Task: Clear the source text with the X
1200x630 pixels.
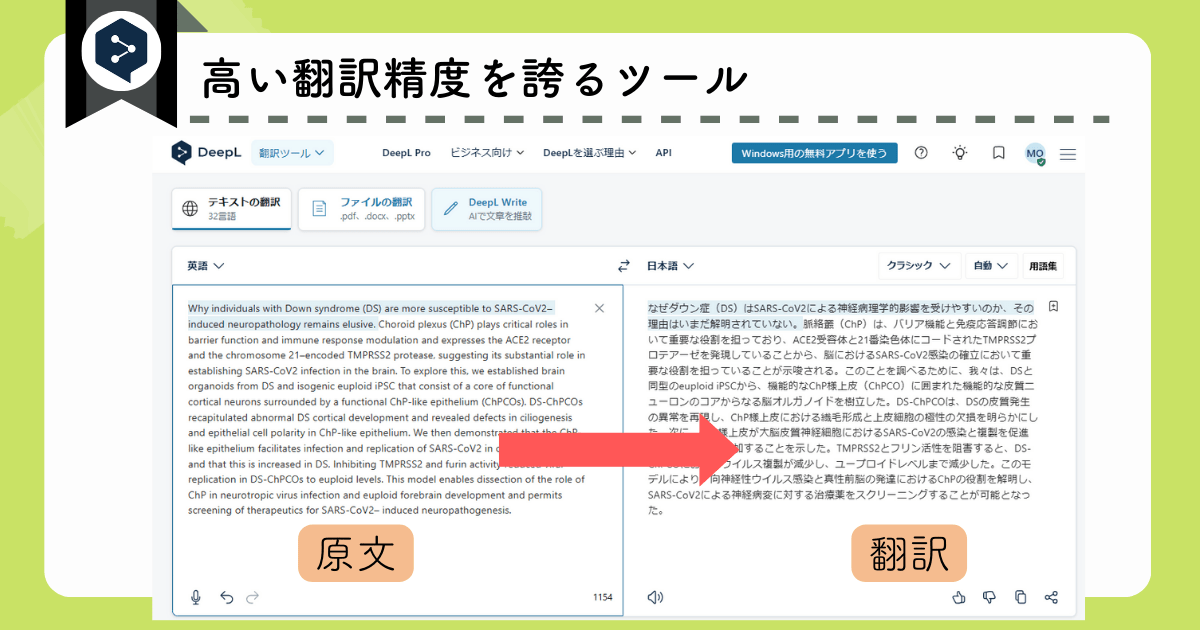Action: [599, 308]
